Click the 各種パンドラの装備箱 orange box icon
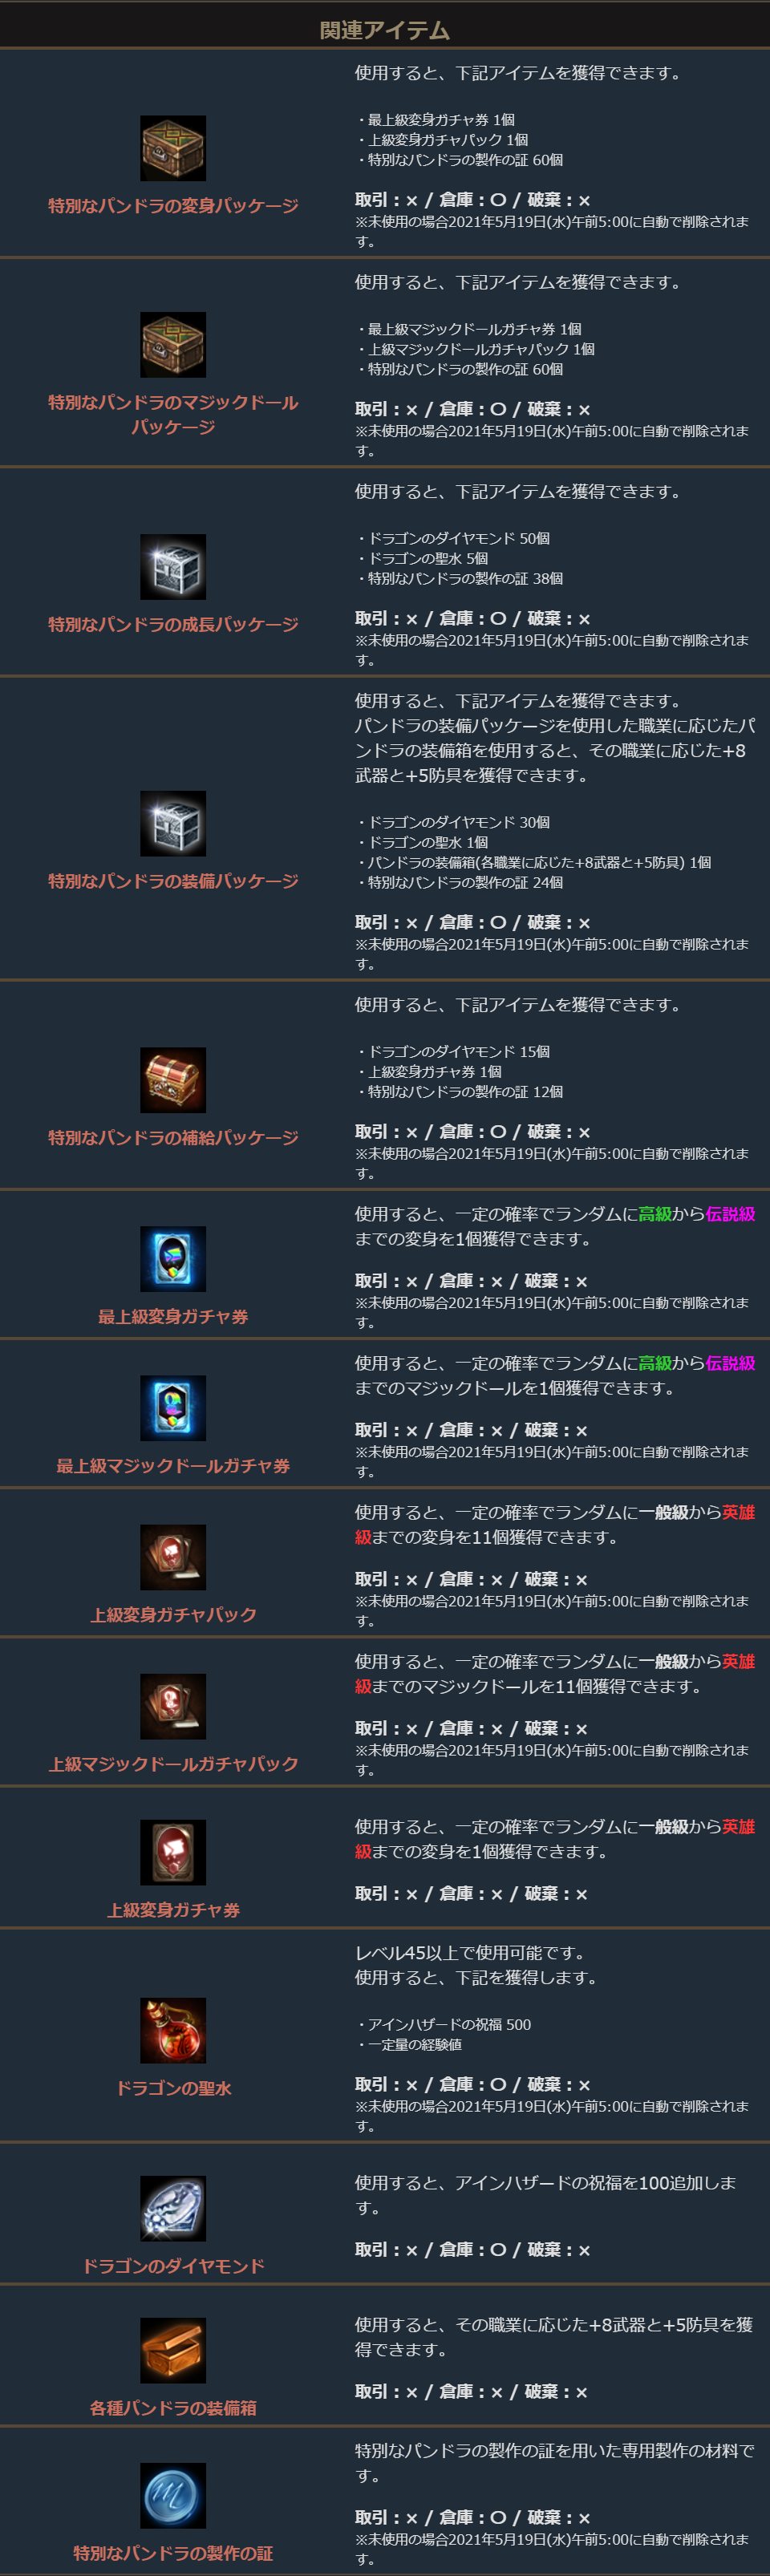Image resolution: width=770 pixels, height=2576 pixels. pos(173,2350)
